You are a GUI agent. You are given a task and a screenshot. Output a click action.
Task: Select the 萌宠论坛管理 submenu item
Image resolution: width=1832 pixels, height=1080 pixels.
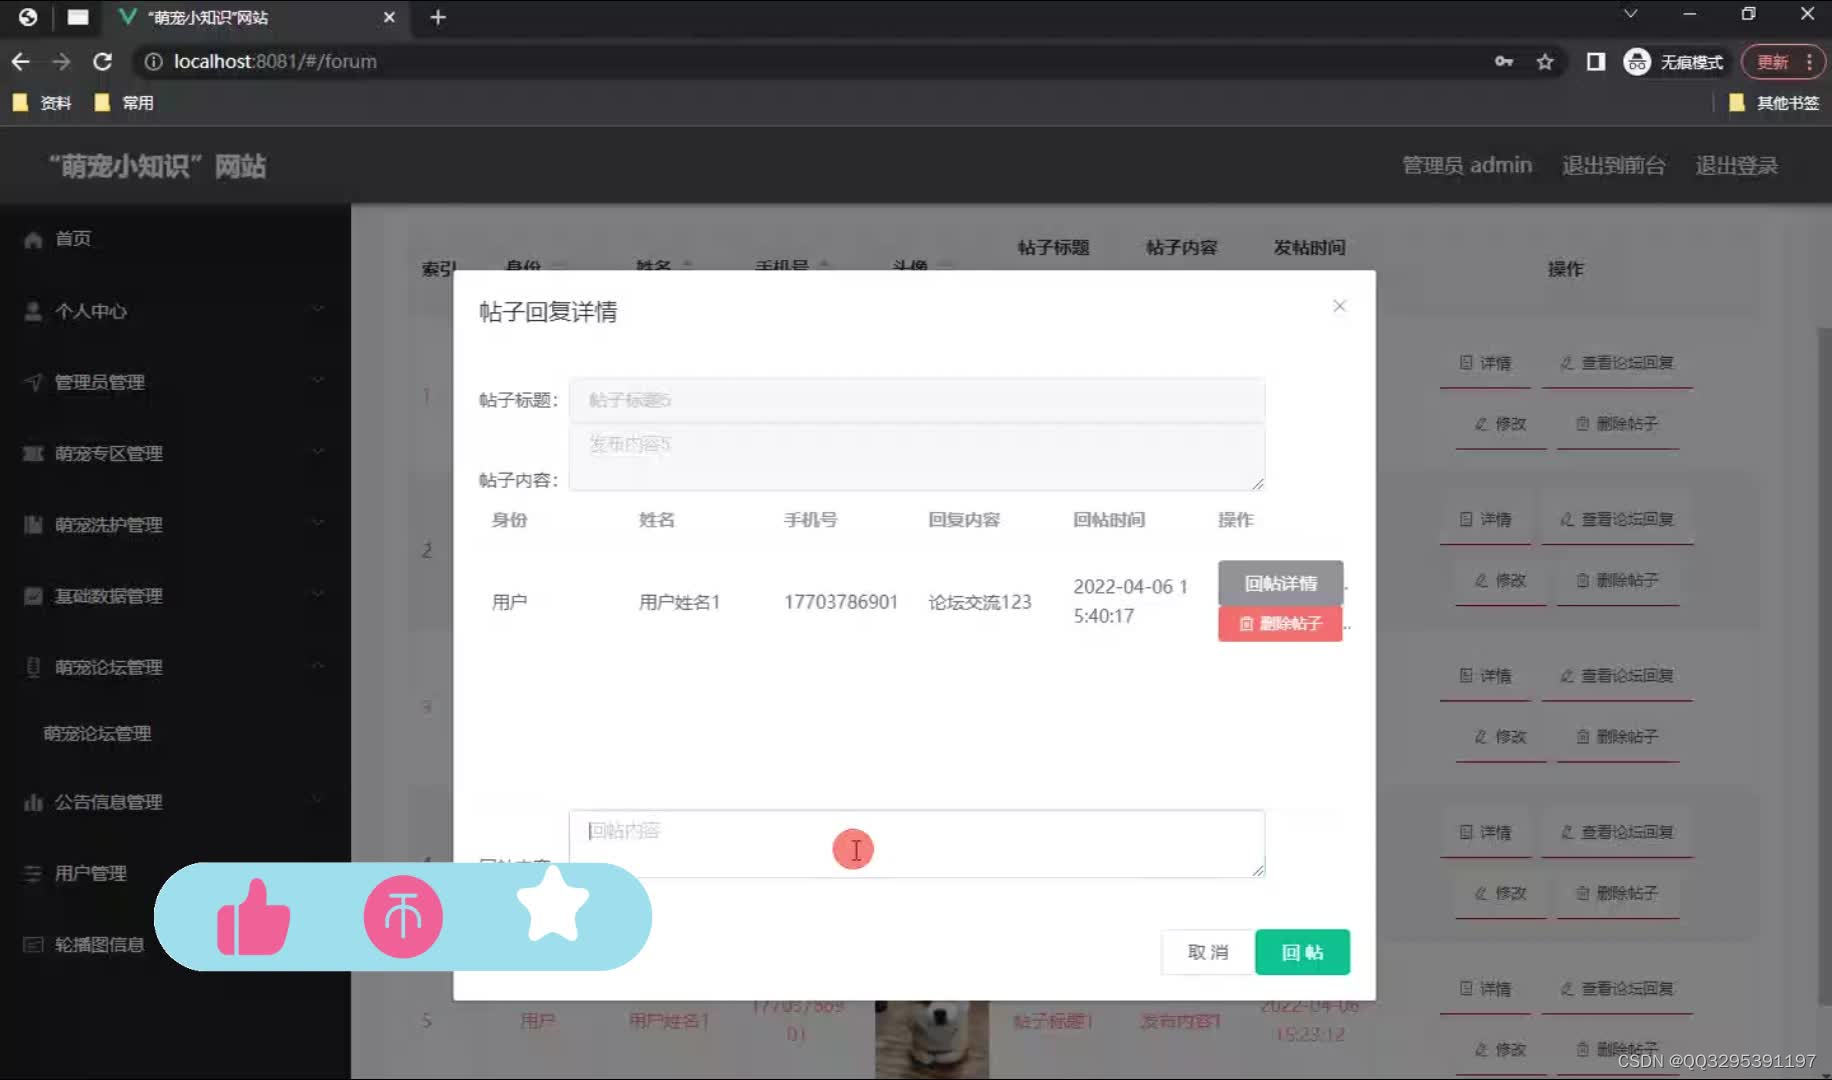coord(97,733)
